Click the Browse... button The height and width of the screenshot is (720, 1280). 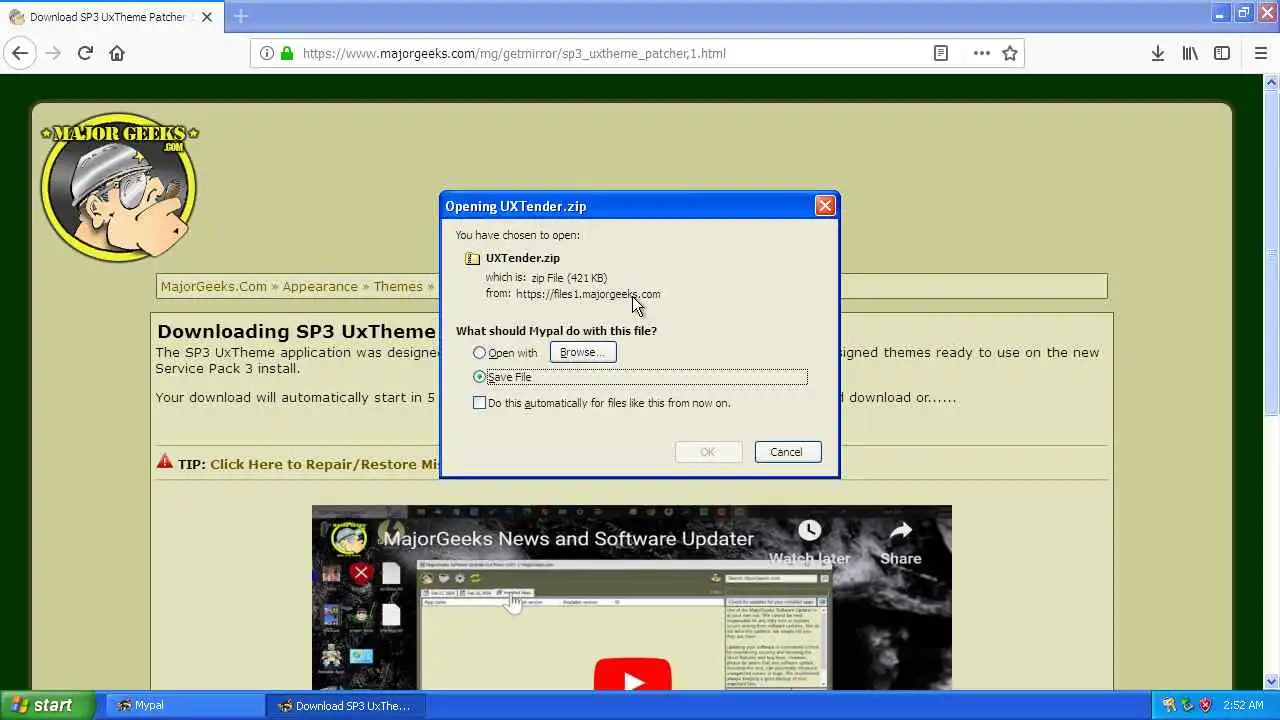tap(583, 352)
